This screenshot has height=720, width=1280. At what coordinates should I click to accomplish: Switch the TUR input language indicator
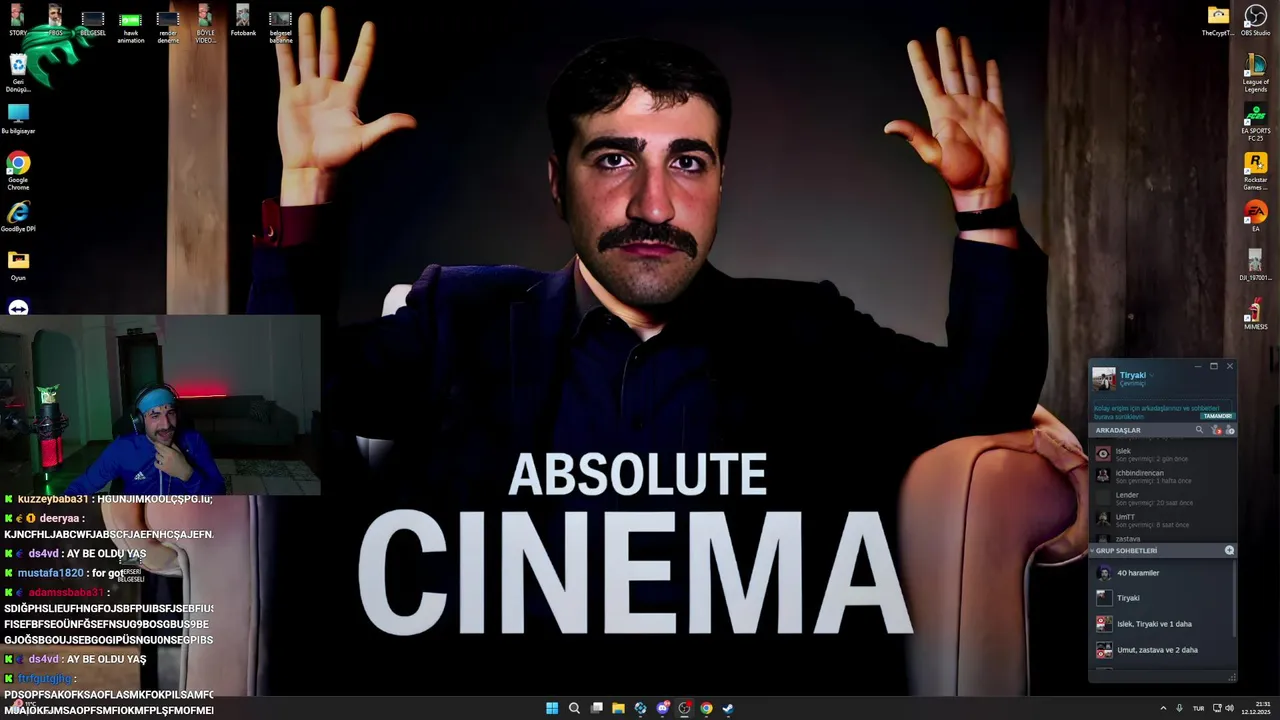click(x=1198, y=708)
